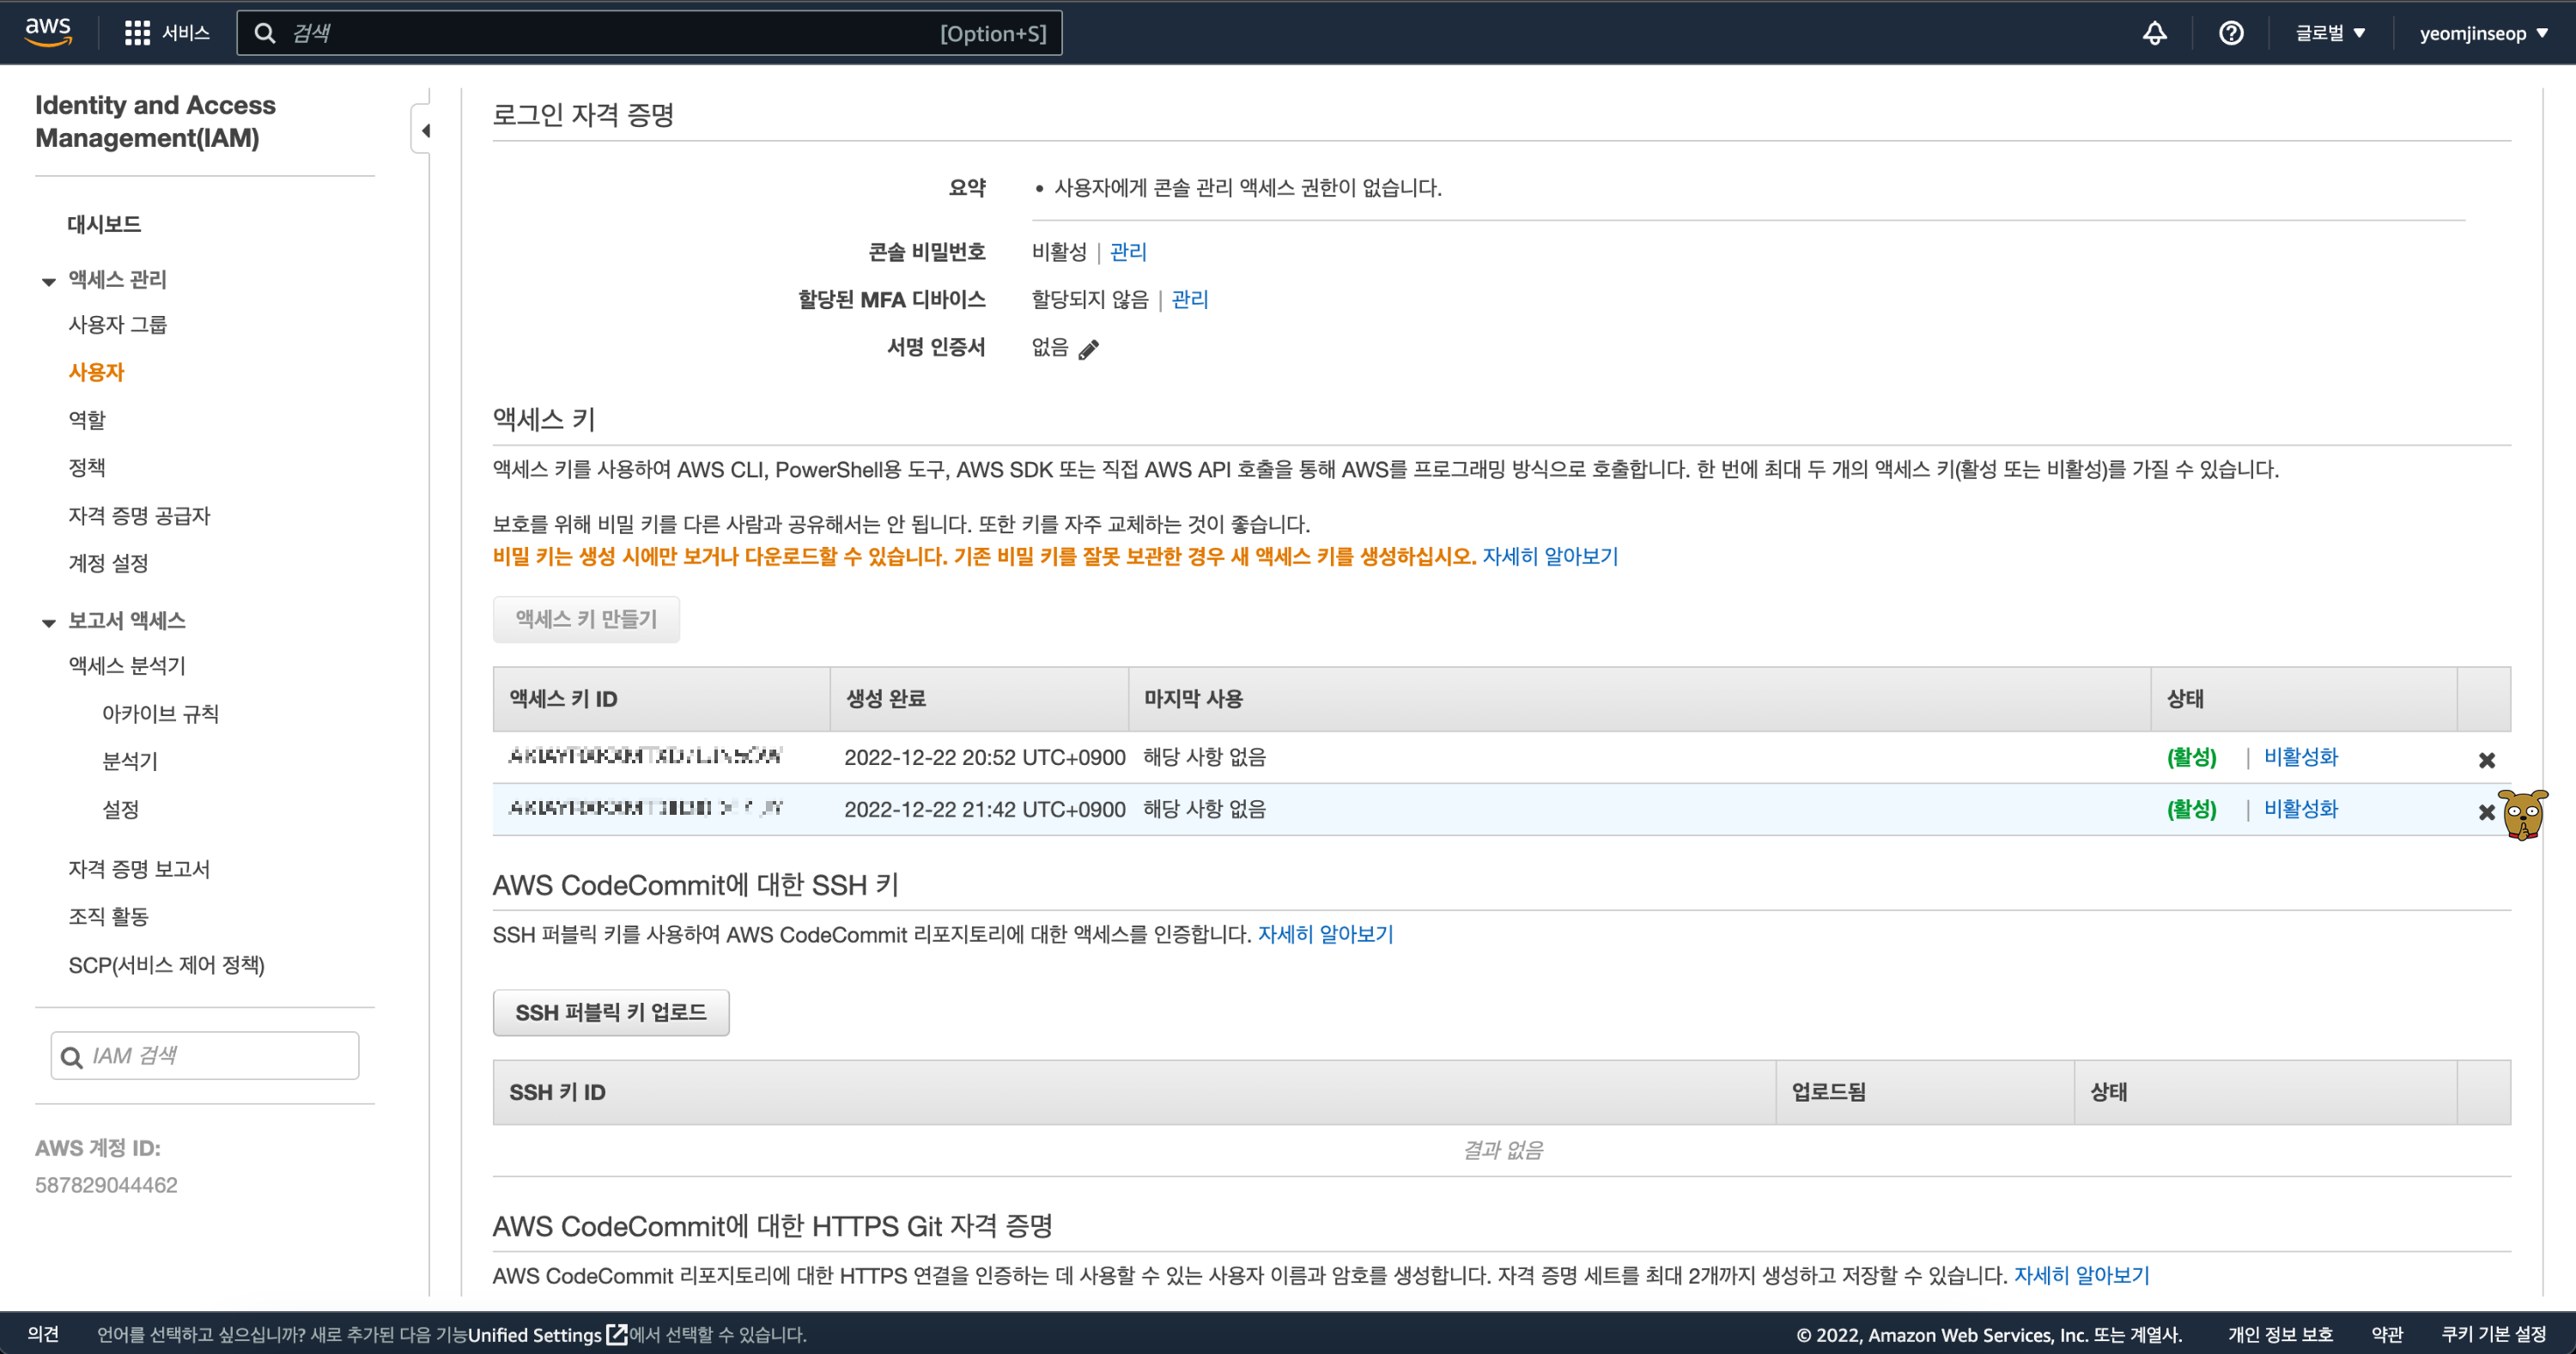Click 자세히 알아보기 link in 액세스 키 warning
Viewport: 2576px width, 1354px height.
point(1550,556)
